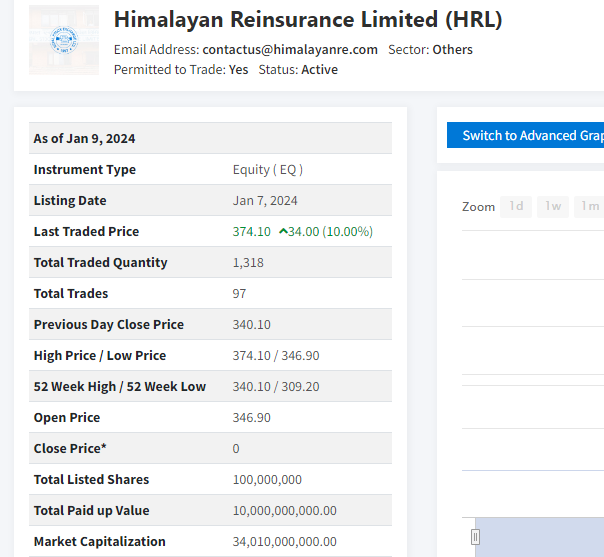This screenshot has height=557, width=604.
Task: Set chart zoom to 1d
Action: 516,207
